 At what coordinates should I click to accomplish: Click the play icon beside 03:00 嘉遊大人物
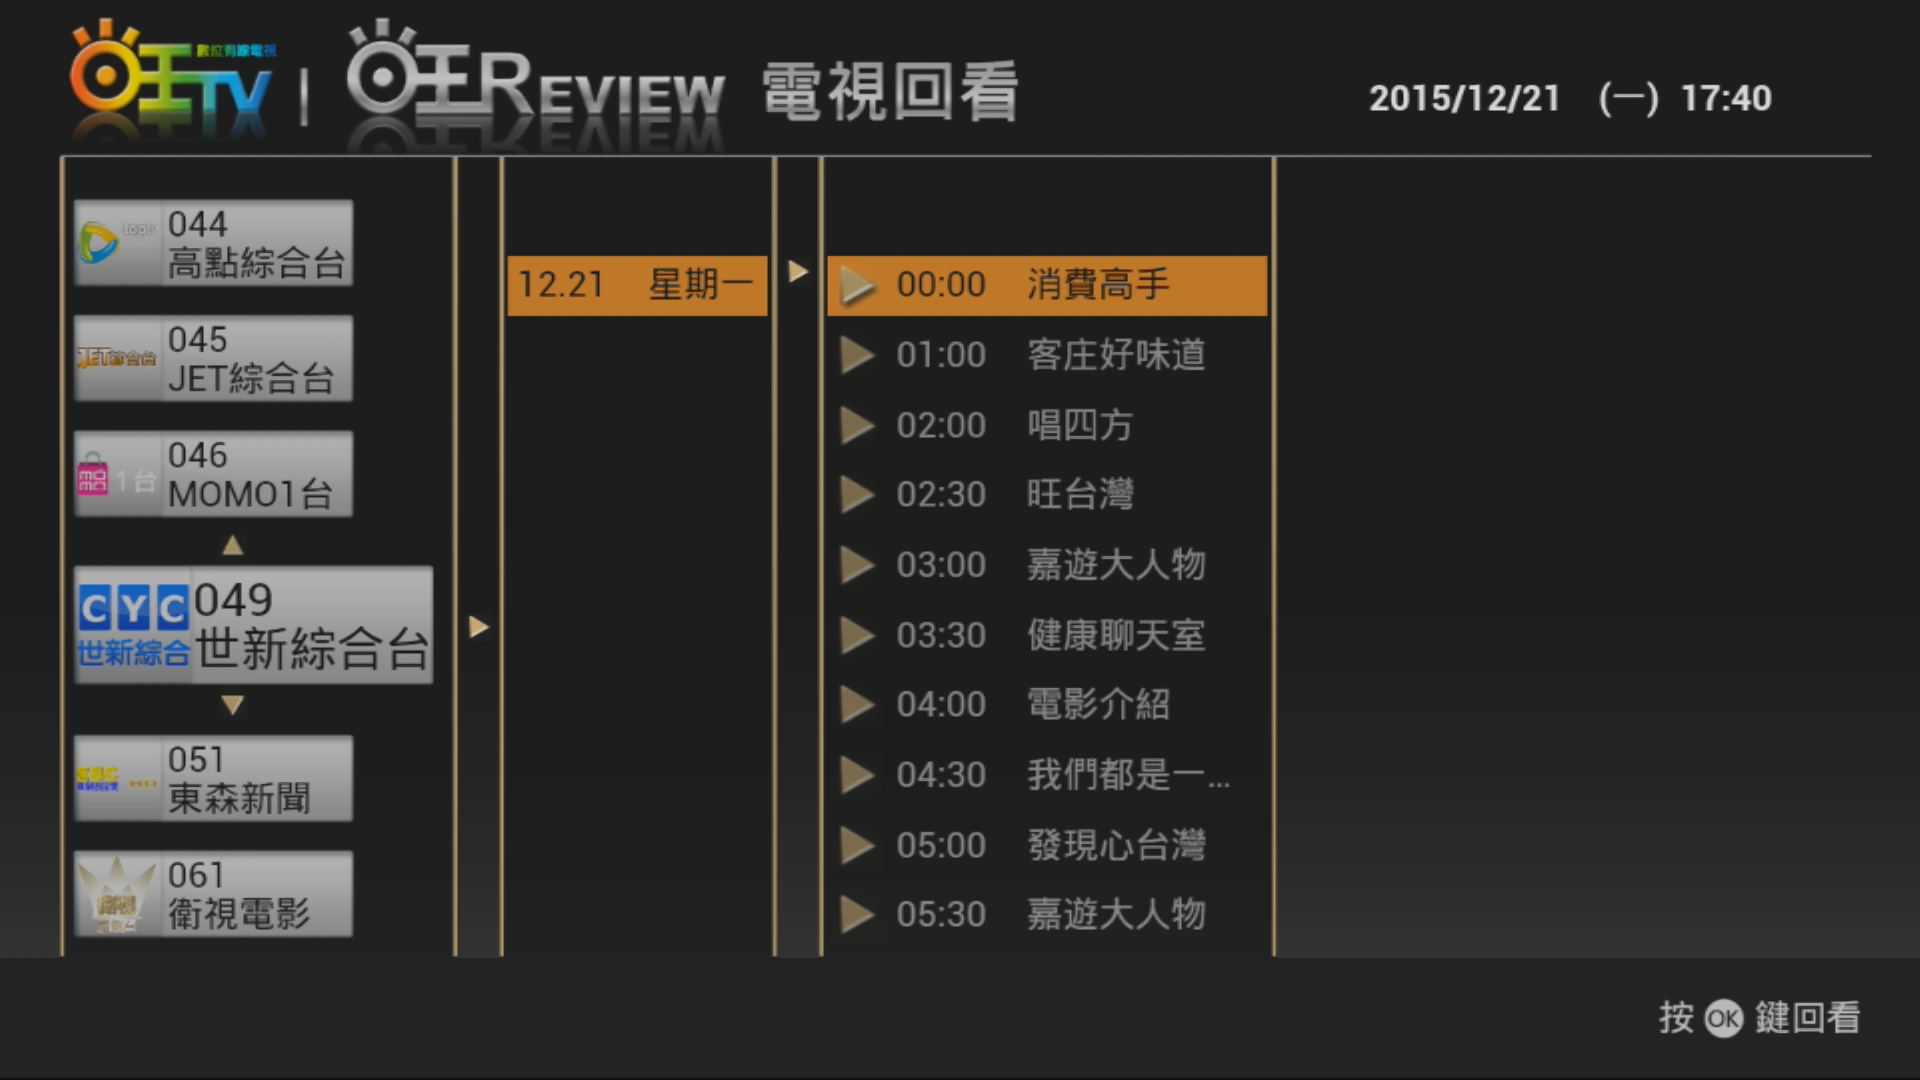click(857, 565)
